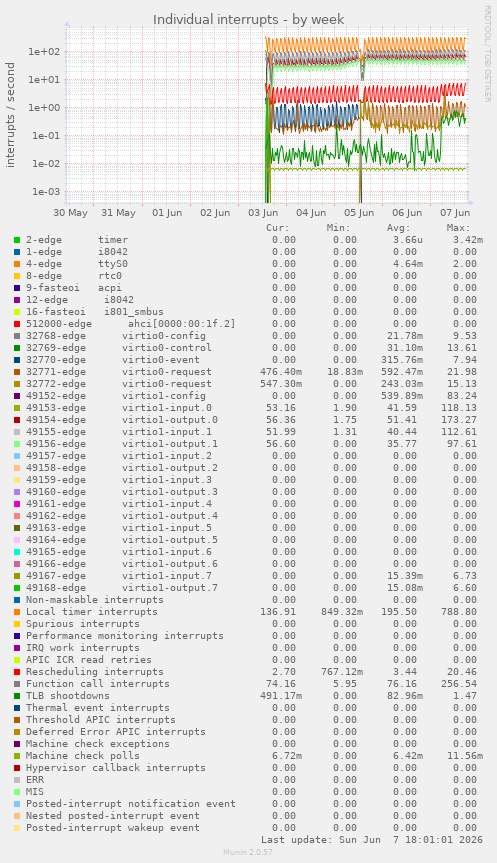The image size is (497, 863).
Task: Select the ERR legend label
Action: pyautogui.click(x=35, y=780)
